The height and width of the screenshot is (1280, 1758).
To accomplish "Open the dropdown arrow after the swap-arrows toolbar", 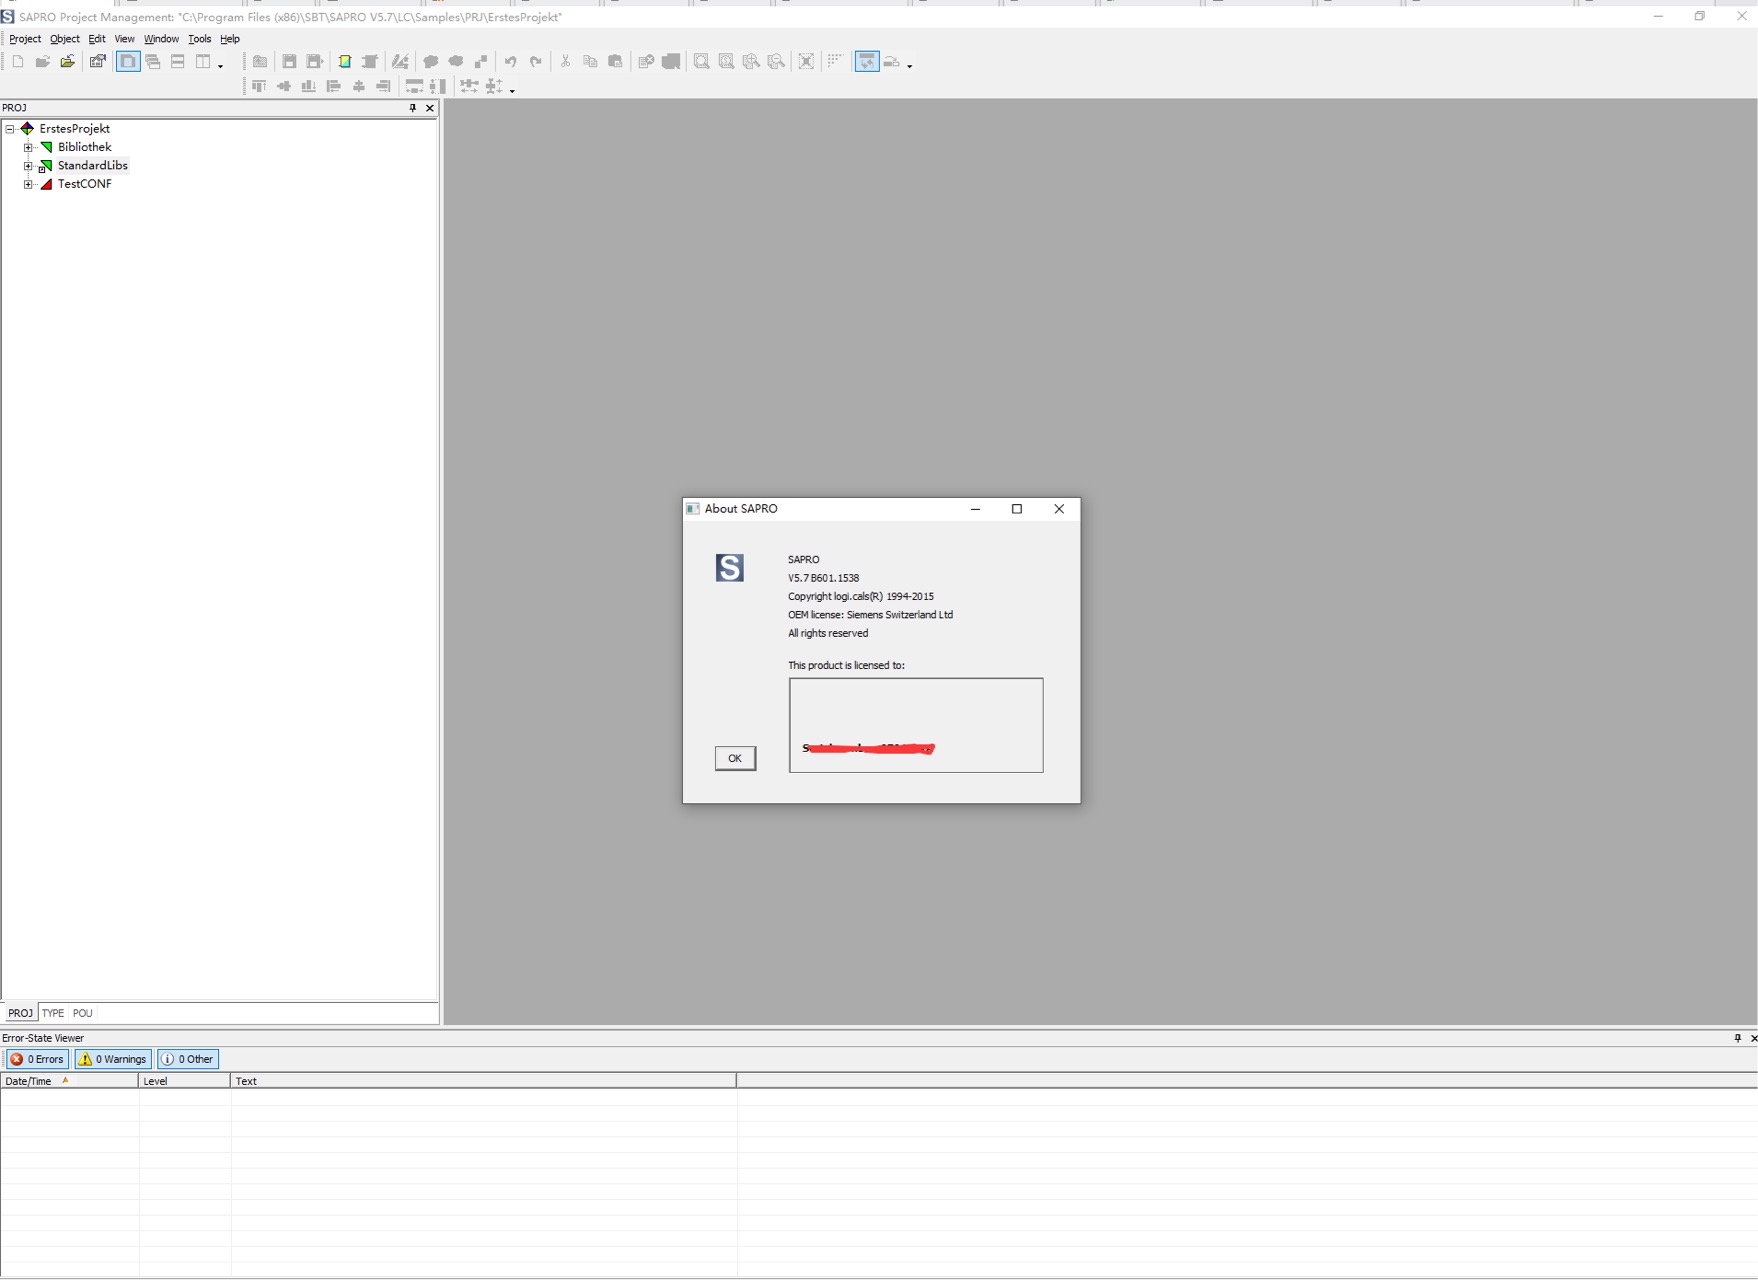I will (909, 65).
